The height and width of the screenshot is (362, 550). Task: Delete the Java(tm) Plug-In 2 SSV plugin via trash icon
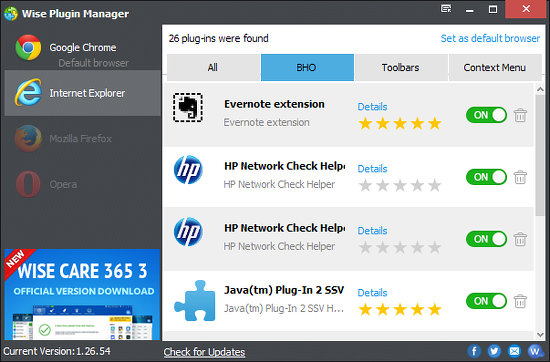click(520, 301)
